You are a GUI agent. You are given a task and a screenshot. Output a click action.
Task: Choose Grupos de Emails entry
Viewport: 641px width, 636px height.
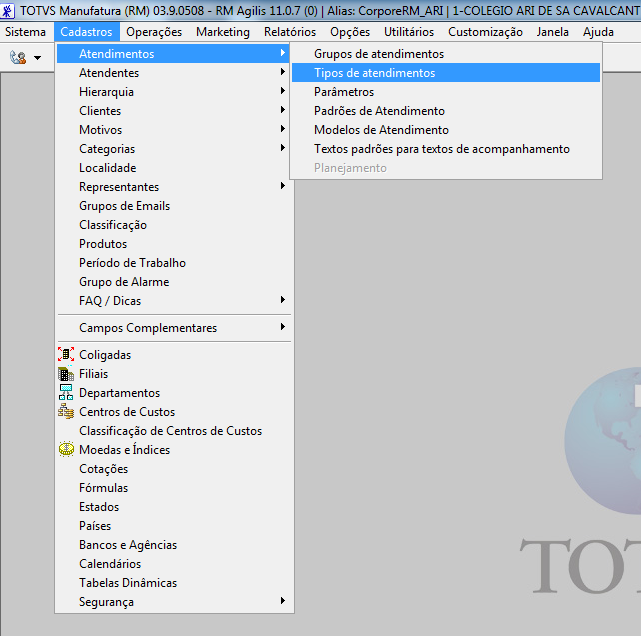pyautogui.click(x=175, y=206)
